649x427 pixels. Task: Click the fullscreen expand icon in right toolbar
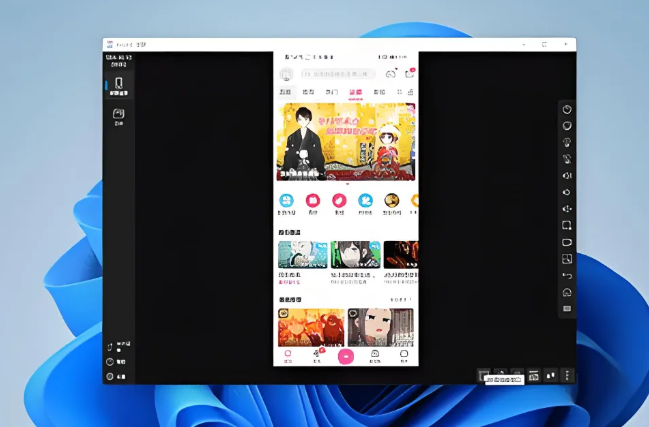[567, 259]
